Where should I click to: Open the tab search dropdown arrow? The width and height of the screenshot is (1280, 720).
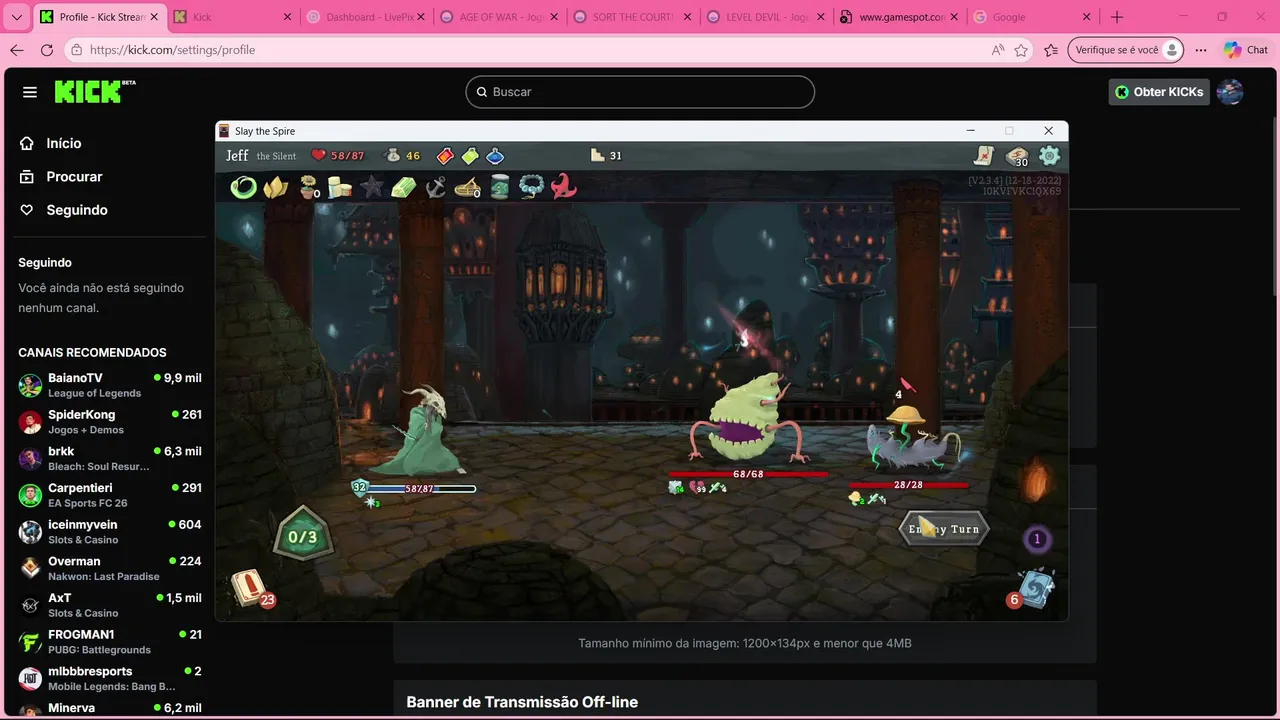pyautogui.click(x=16, y=17)
